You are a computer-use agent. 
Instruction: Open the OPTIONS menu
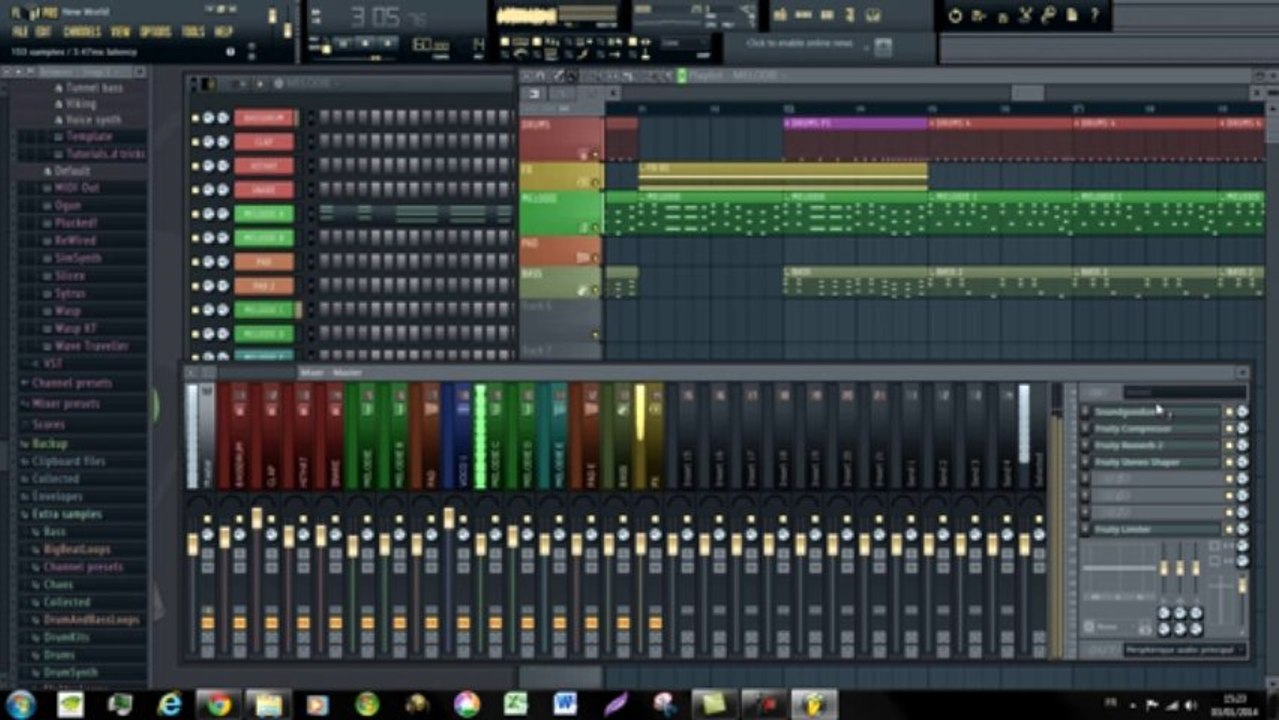coord(156,32)
